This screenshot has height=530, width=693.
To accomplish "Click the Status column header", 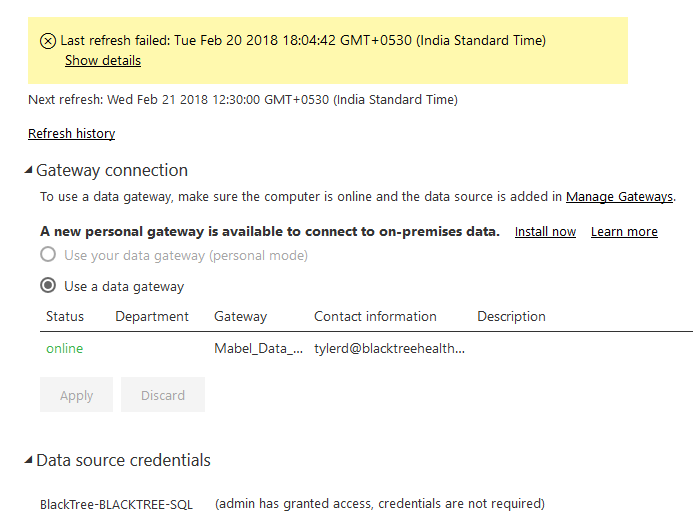I will 65,316.
